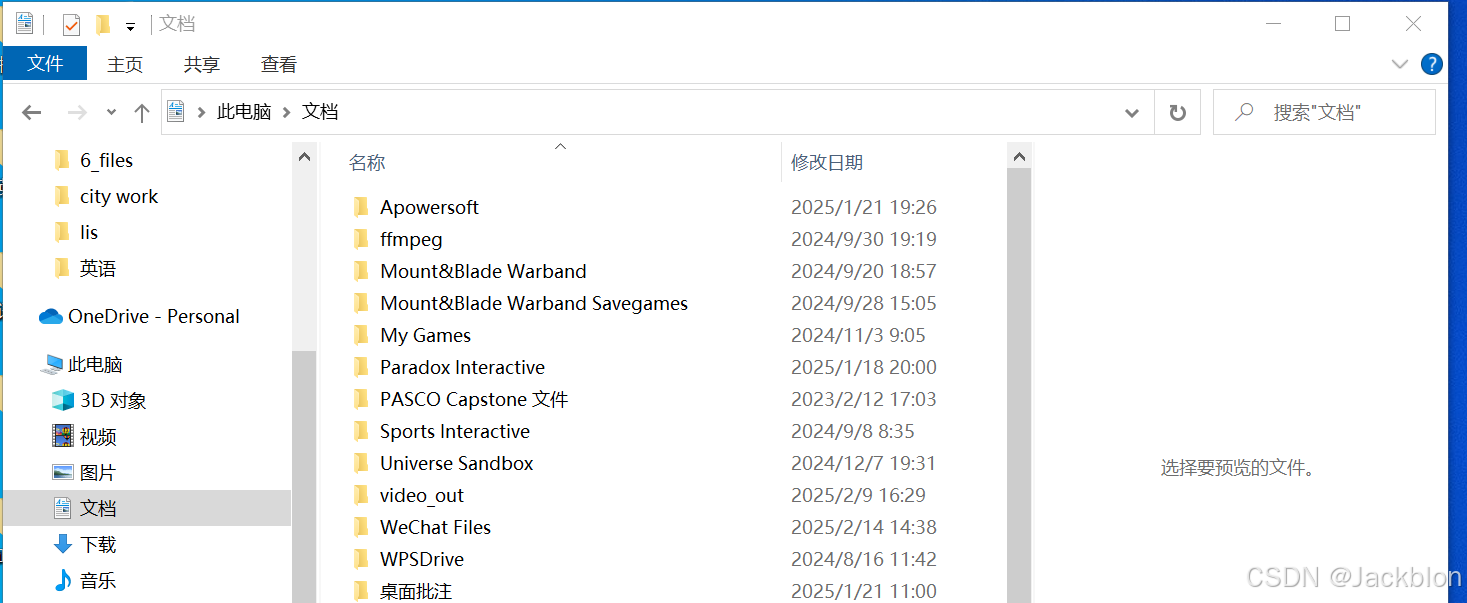1467x603 pixels.
Task: Select the Apowersoft folder icon
Action: (361, 207)
